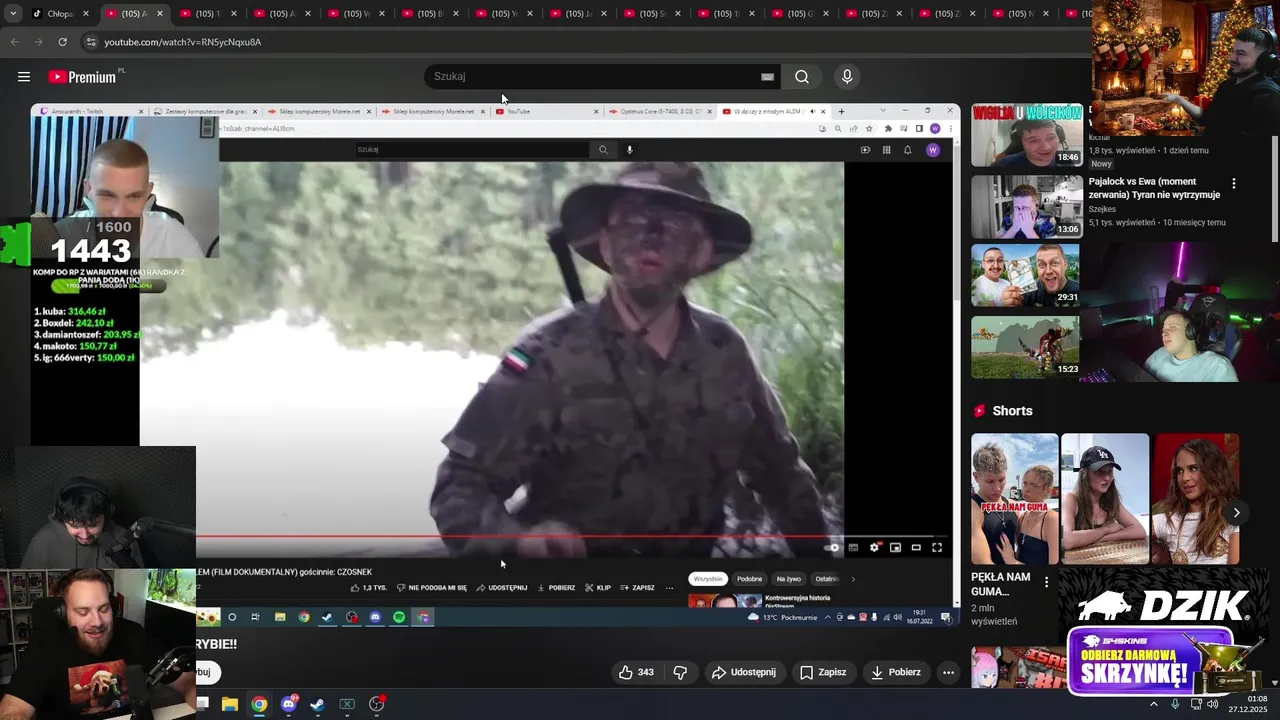View site information icon in address bar
1280x720 pixels.
coord(91,42)
